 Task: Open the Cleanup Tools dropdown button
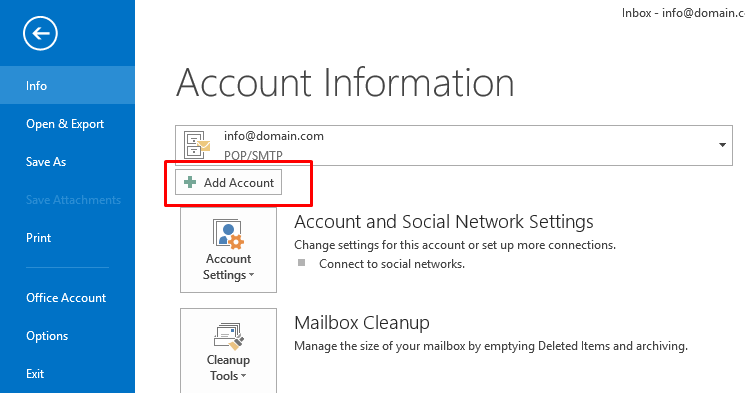click(x=229, y=351)
